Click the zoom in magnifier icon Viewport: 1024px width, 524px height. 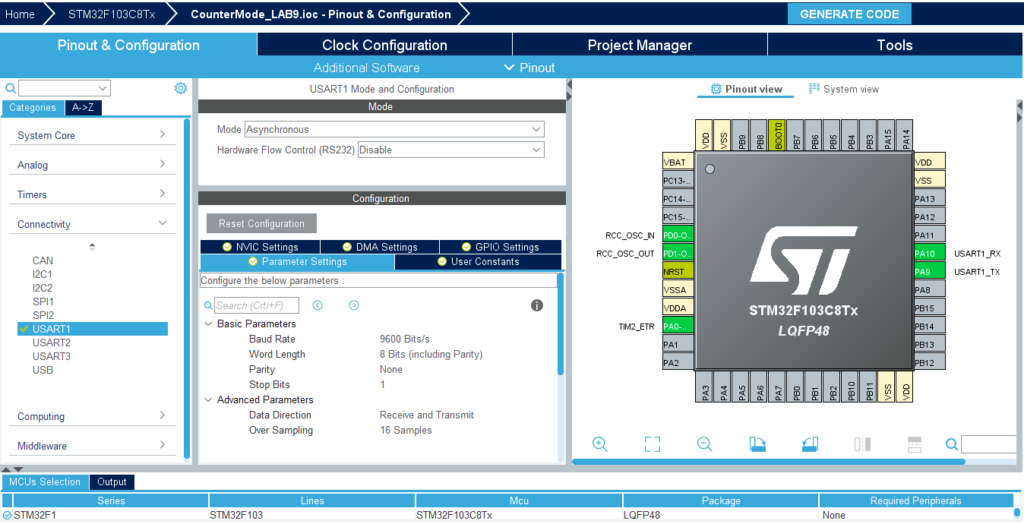pos(600,444)
